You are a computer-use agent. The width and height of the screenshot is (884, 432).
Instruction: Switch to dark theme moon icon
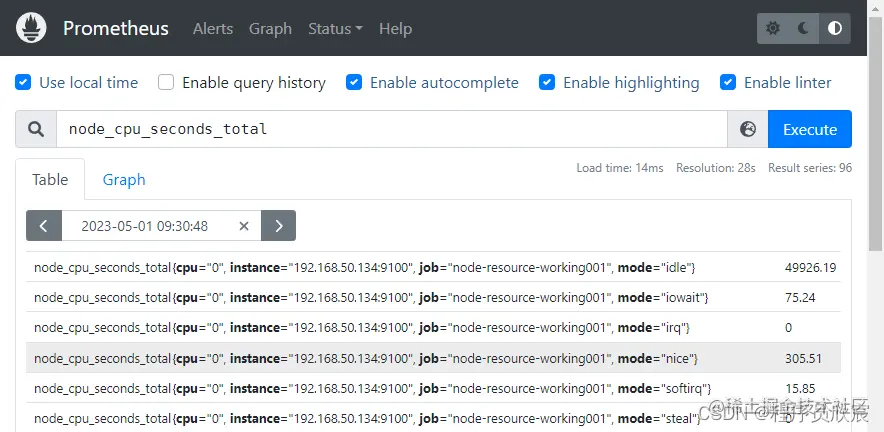804,29
